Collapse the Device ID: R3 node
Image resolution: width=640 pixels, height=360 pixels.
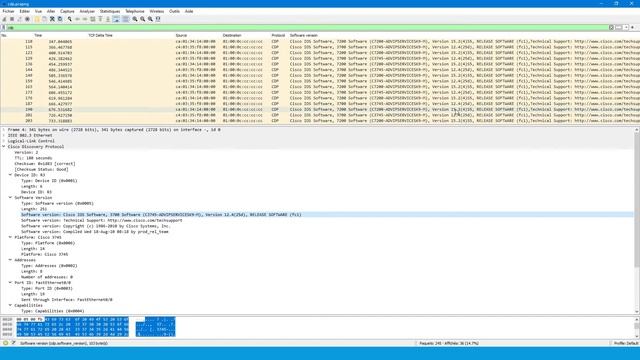click(x=10, y=175)
